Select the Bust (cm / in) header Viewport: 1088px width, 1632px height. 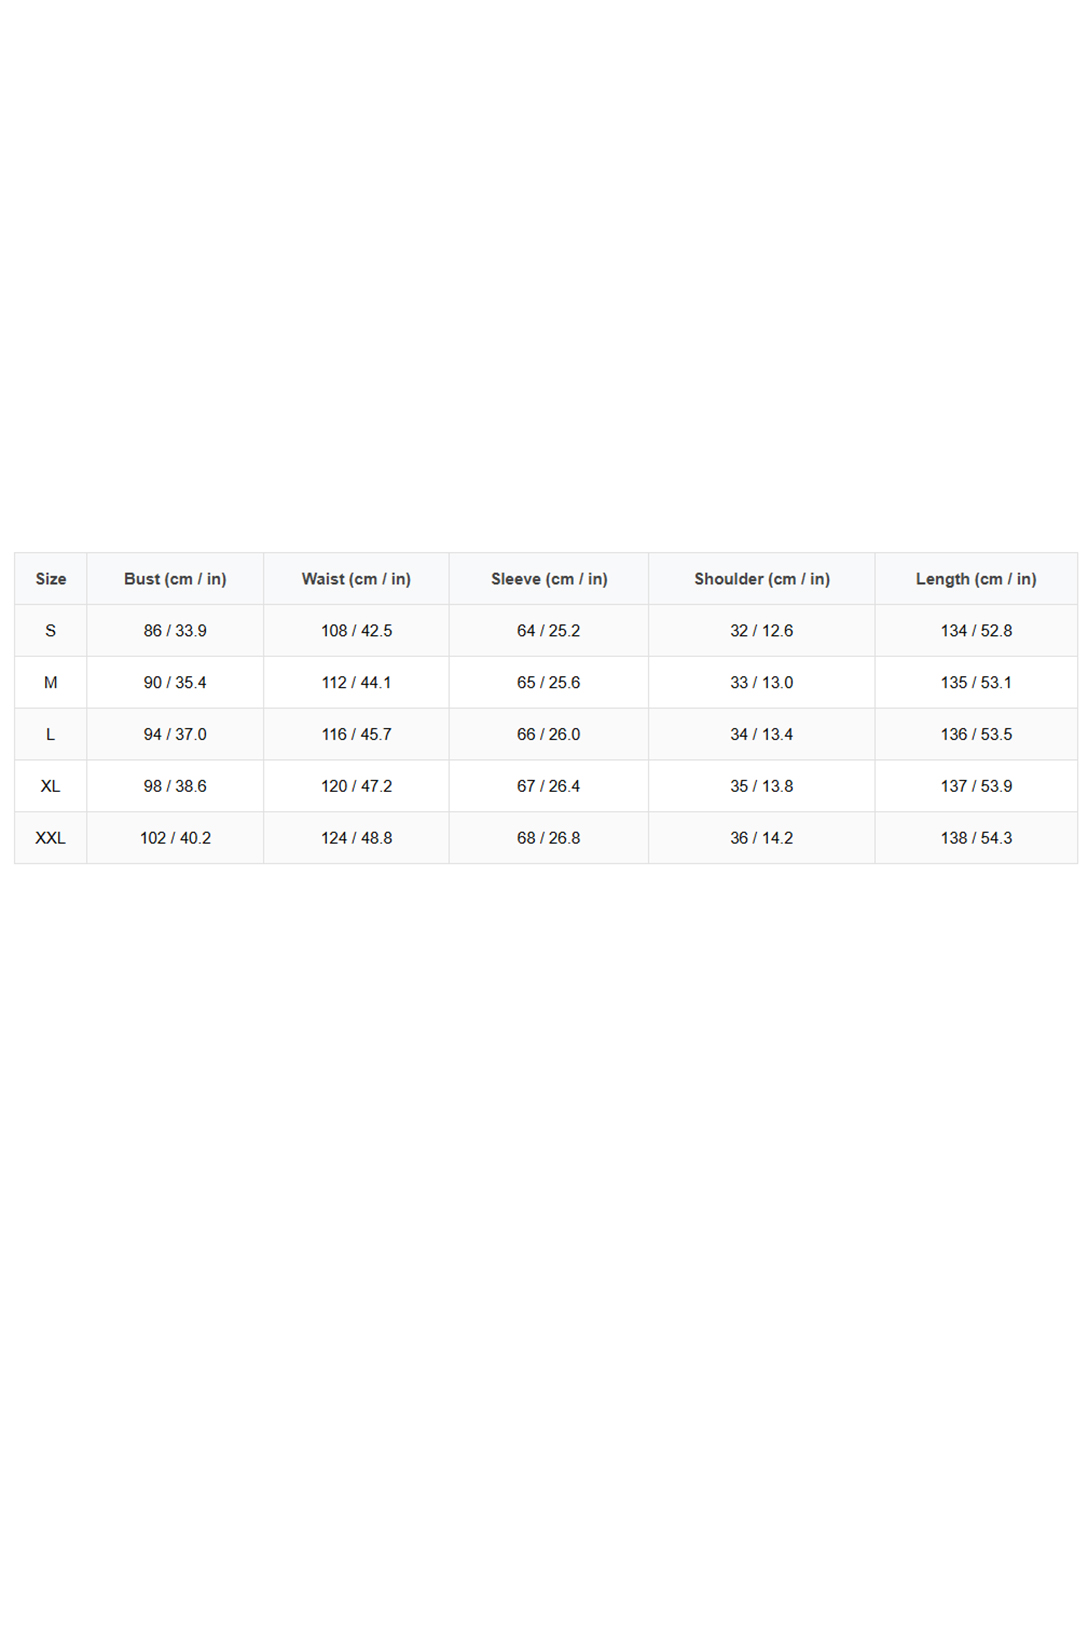pyautogui.click(x=175, y=579)
